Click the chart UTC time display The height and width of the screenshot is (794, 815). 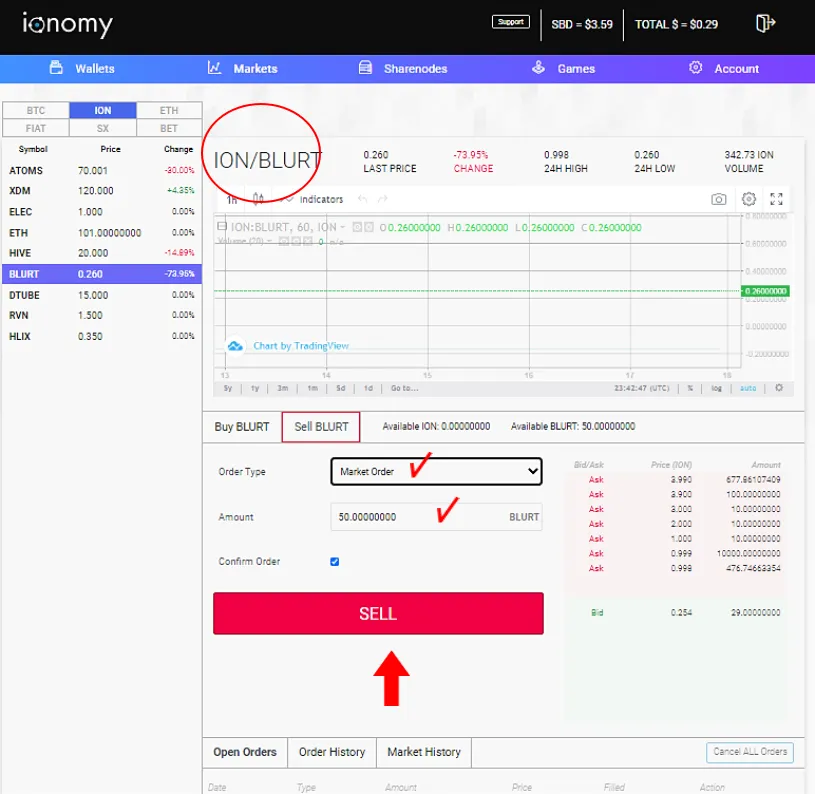tap(641, 388)
